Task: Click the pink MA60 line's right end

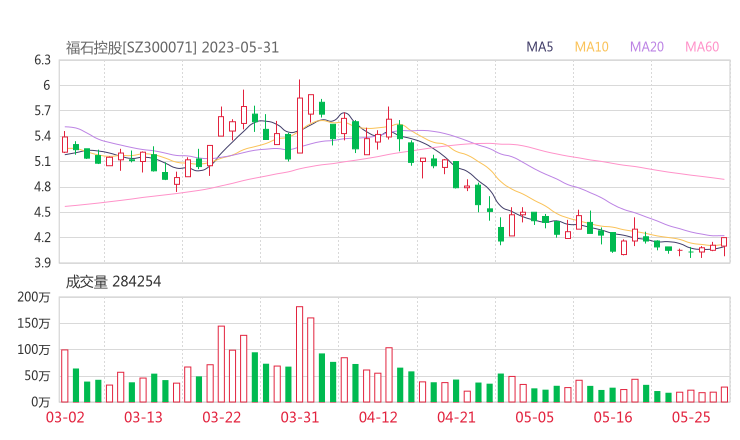Action: (723, 179)
